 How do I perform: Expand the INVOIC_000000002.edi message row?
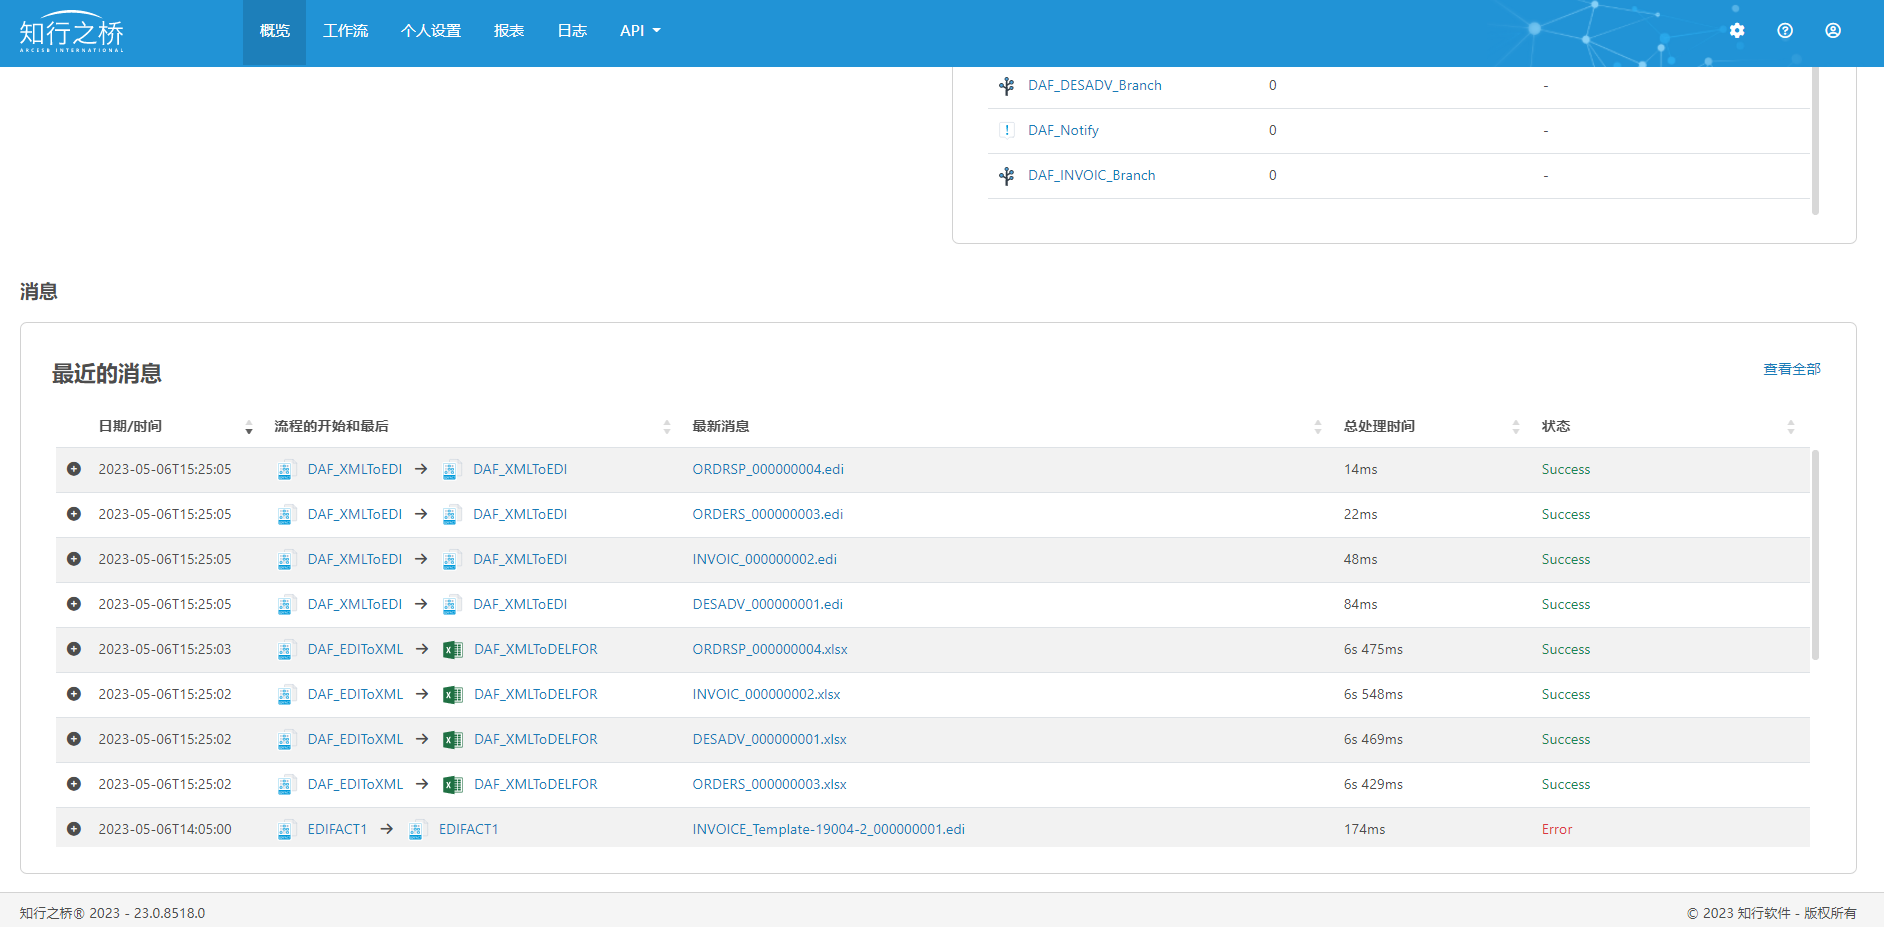74,559
